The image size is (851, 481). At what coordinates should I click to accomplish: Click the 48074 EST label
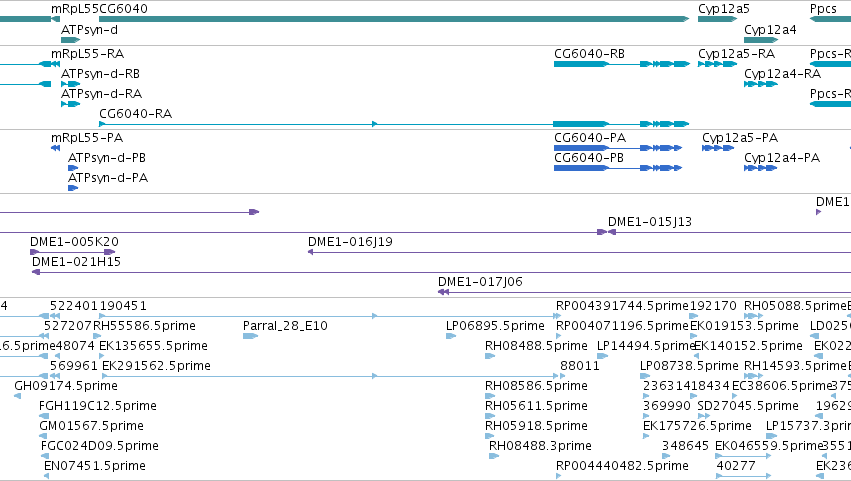point(75,346)
